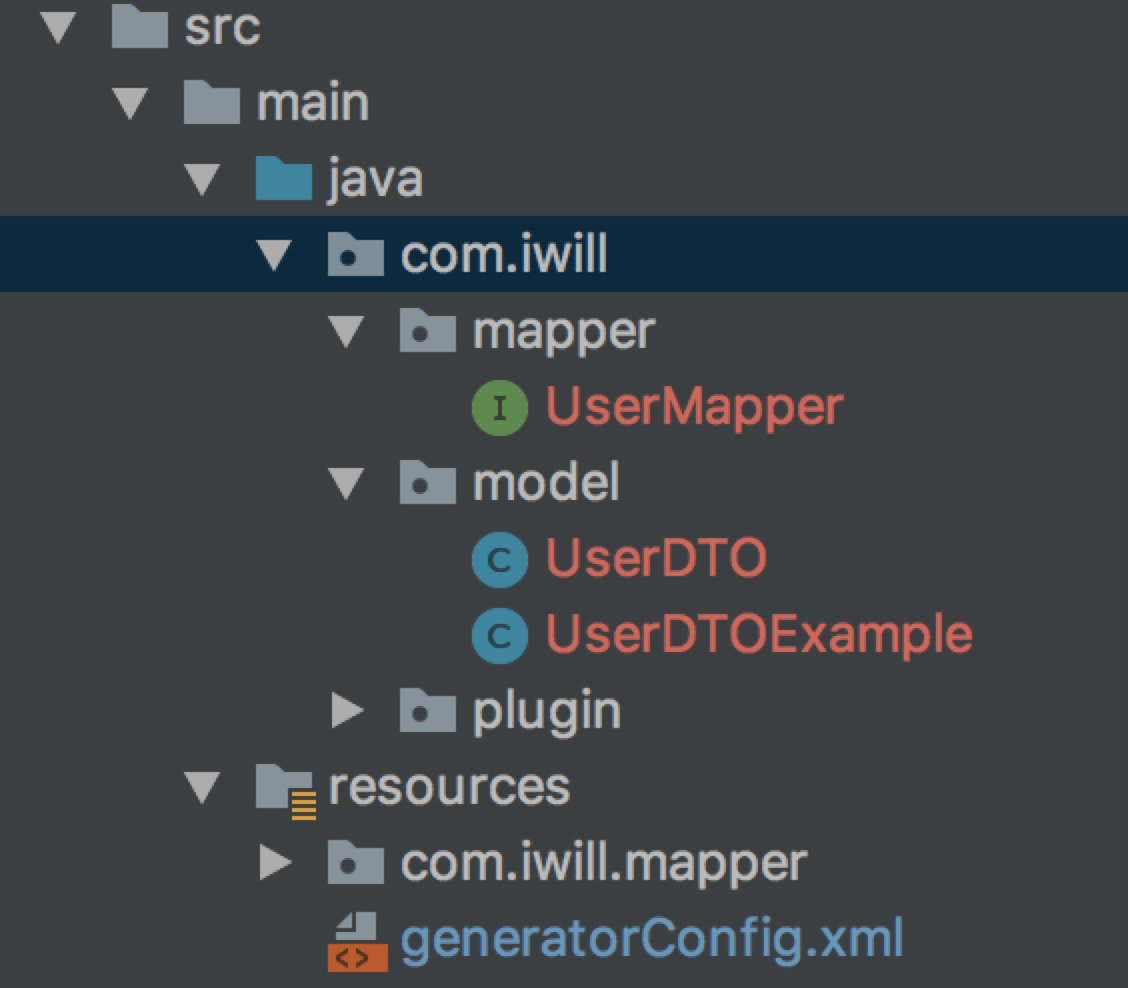
Task: Click the class icon beside UserDTO
Action: [499, 559]
